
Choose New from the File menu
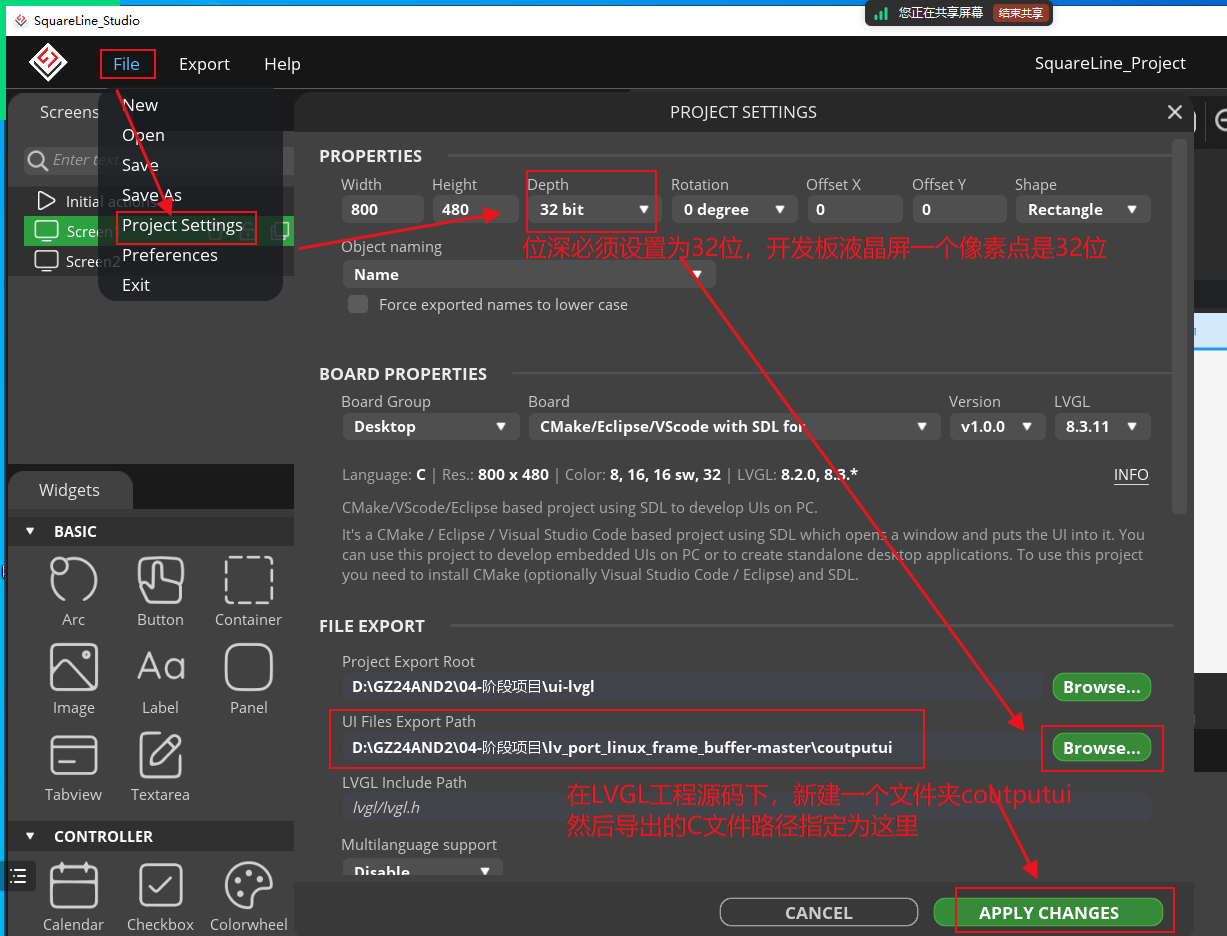140,105
